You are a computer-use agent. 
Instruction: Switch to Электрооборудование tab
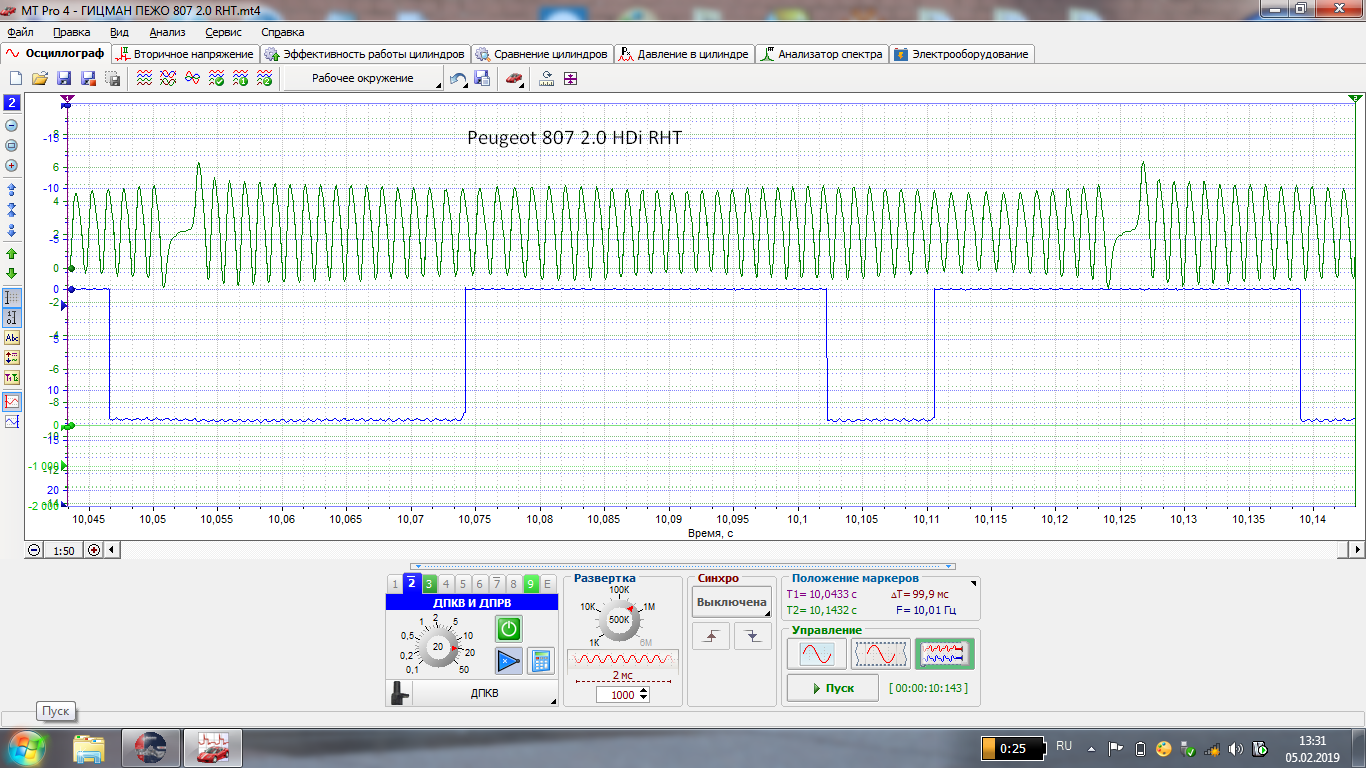tap(961, 54)
